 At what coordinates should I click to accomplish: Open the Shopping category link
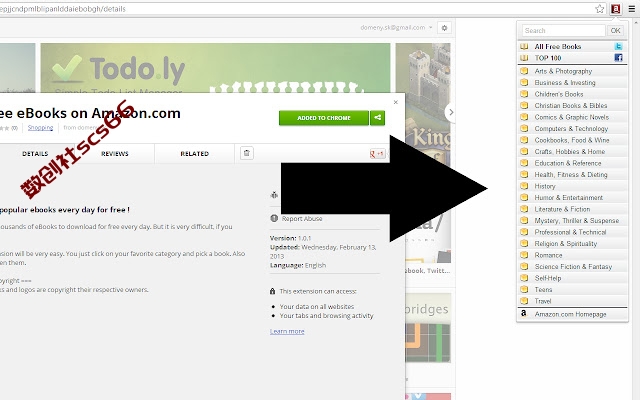(40, 127)
